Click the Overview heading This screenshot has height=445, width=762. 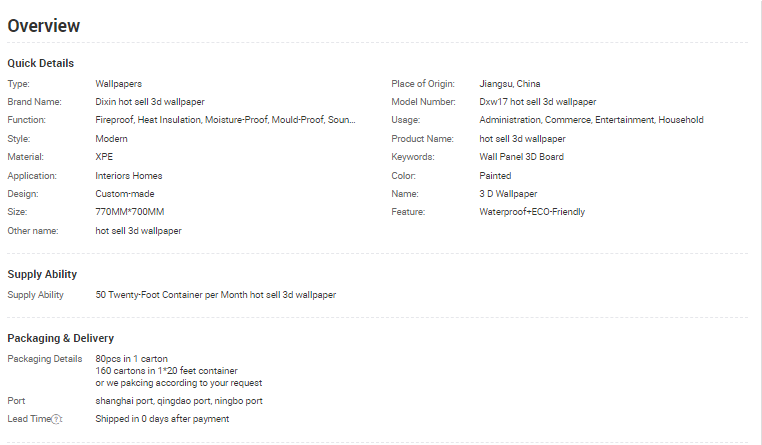pos(44,26)
